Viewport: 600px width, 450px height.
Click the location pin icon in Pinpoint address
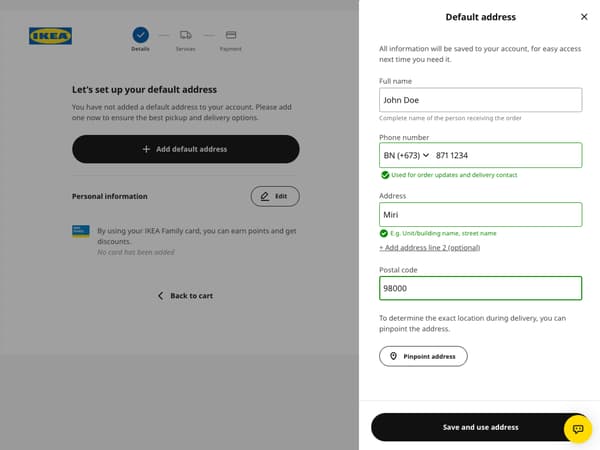pyautogui.click(x=394, y=356)
